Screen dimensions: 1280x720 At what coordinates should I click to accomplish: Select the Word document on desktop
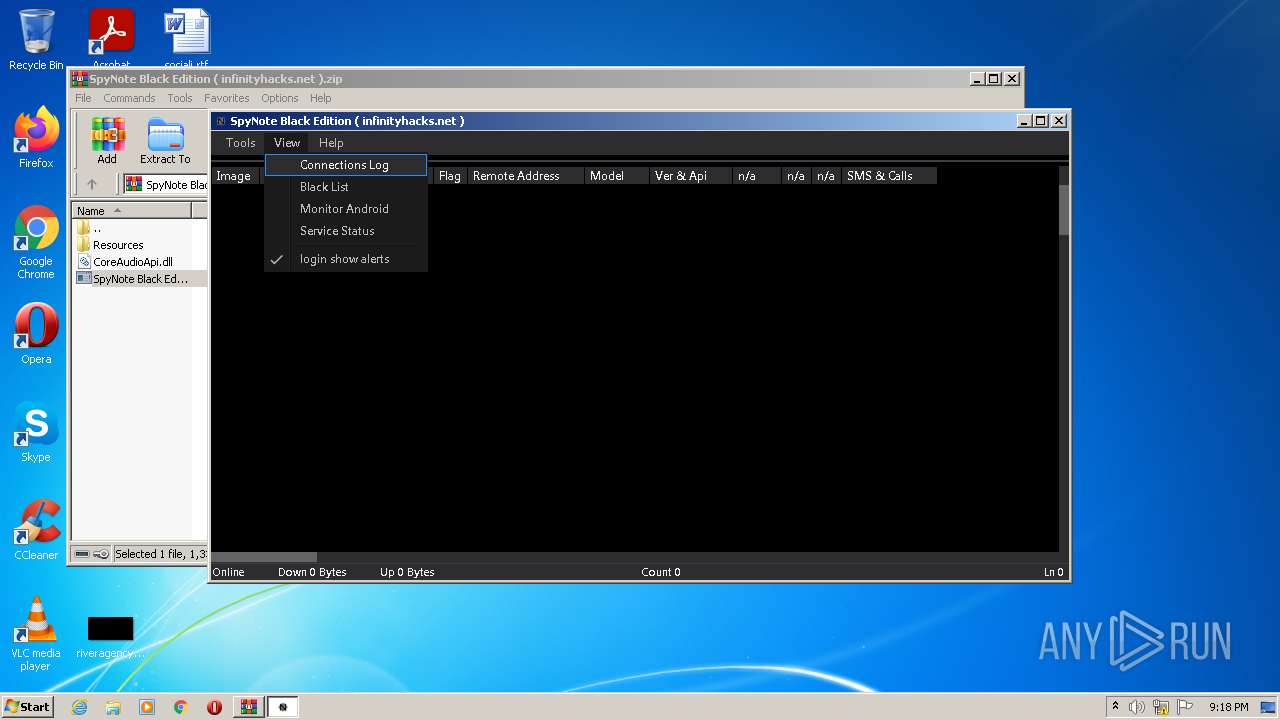point(186,38)
